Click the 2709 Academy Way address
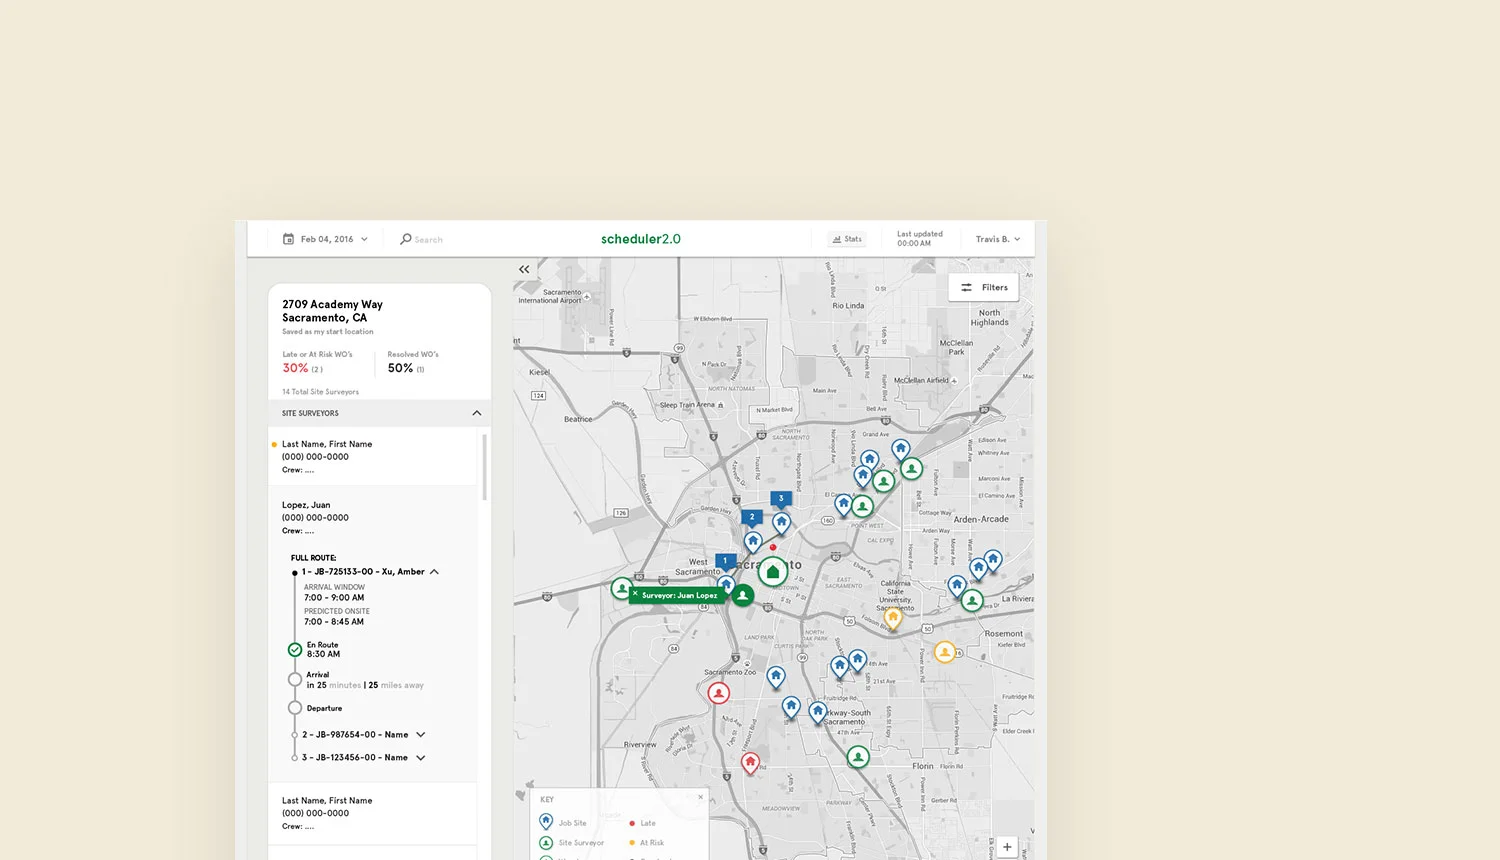The height and width of the screenshot is (860, 1500). (332, 311)
